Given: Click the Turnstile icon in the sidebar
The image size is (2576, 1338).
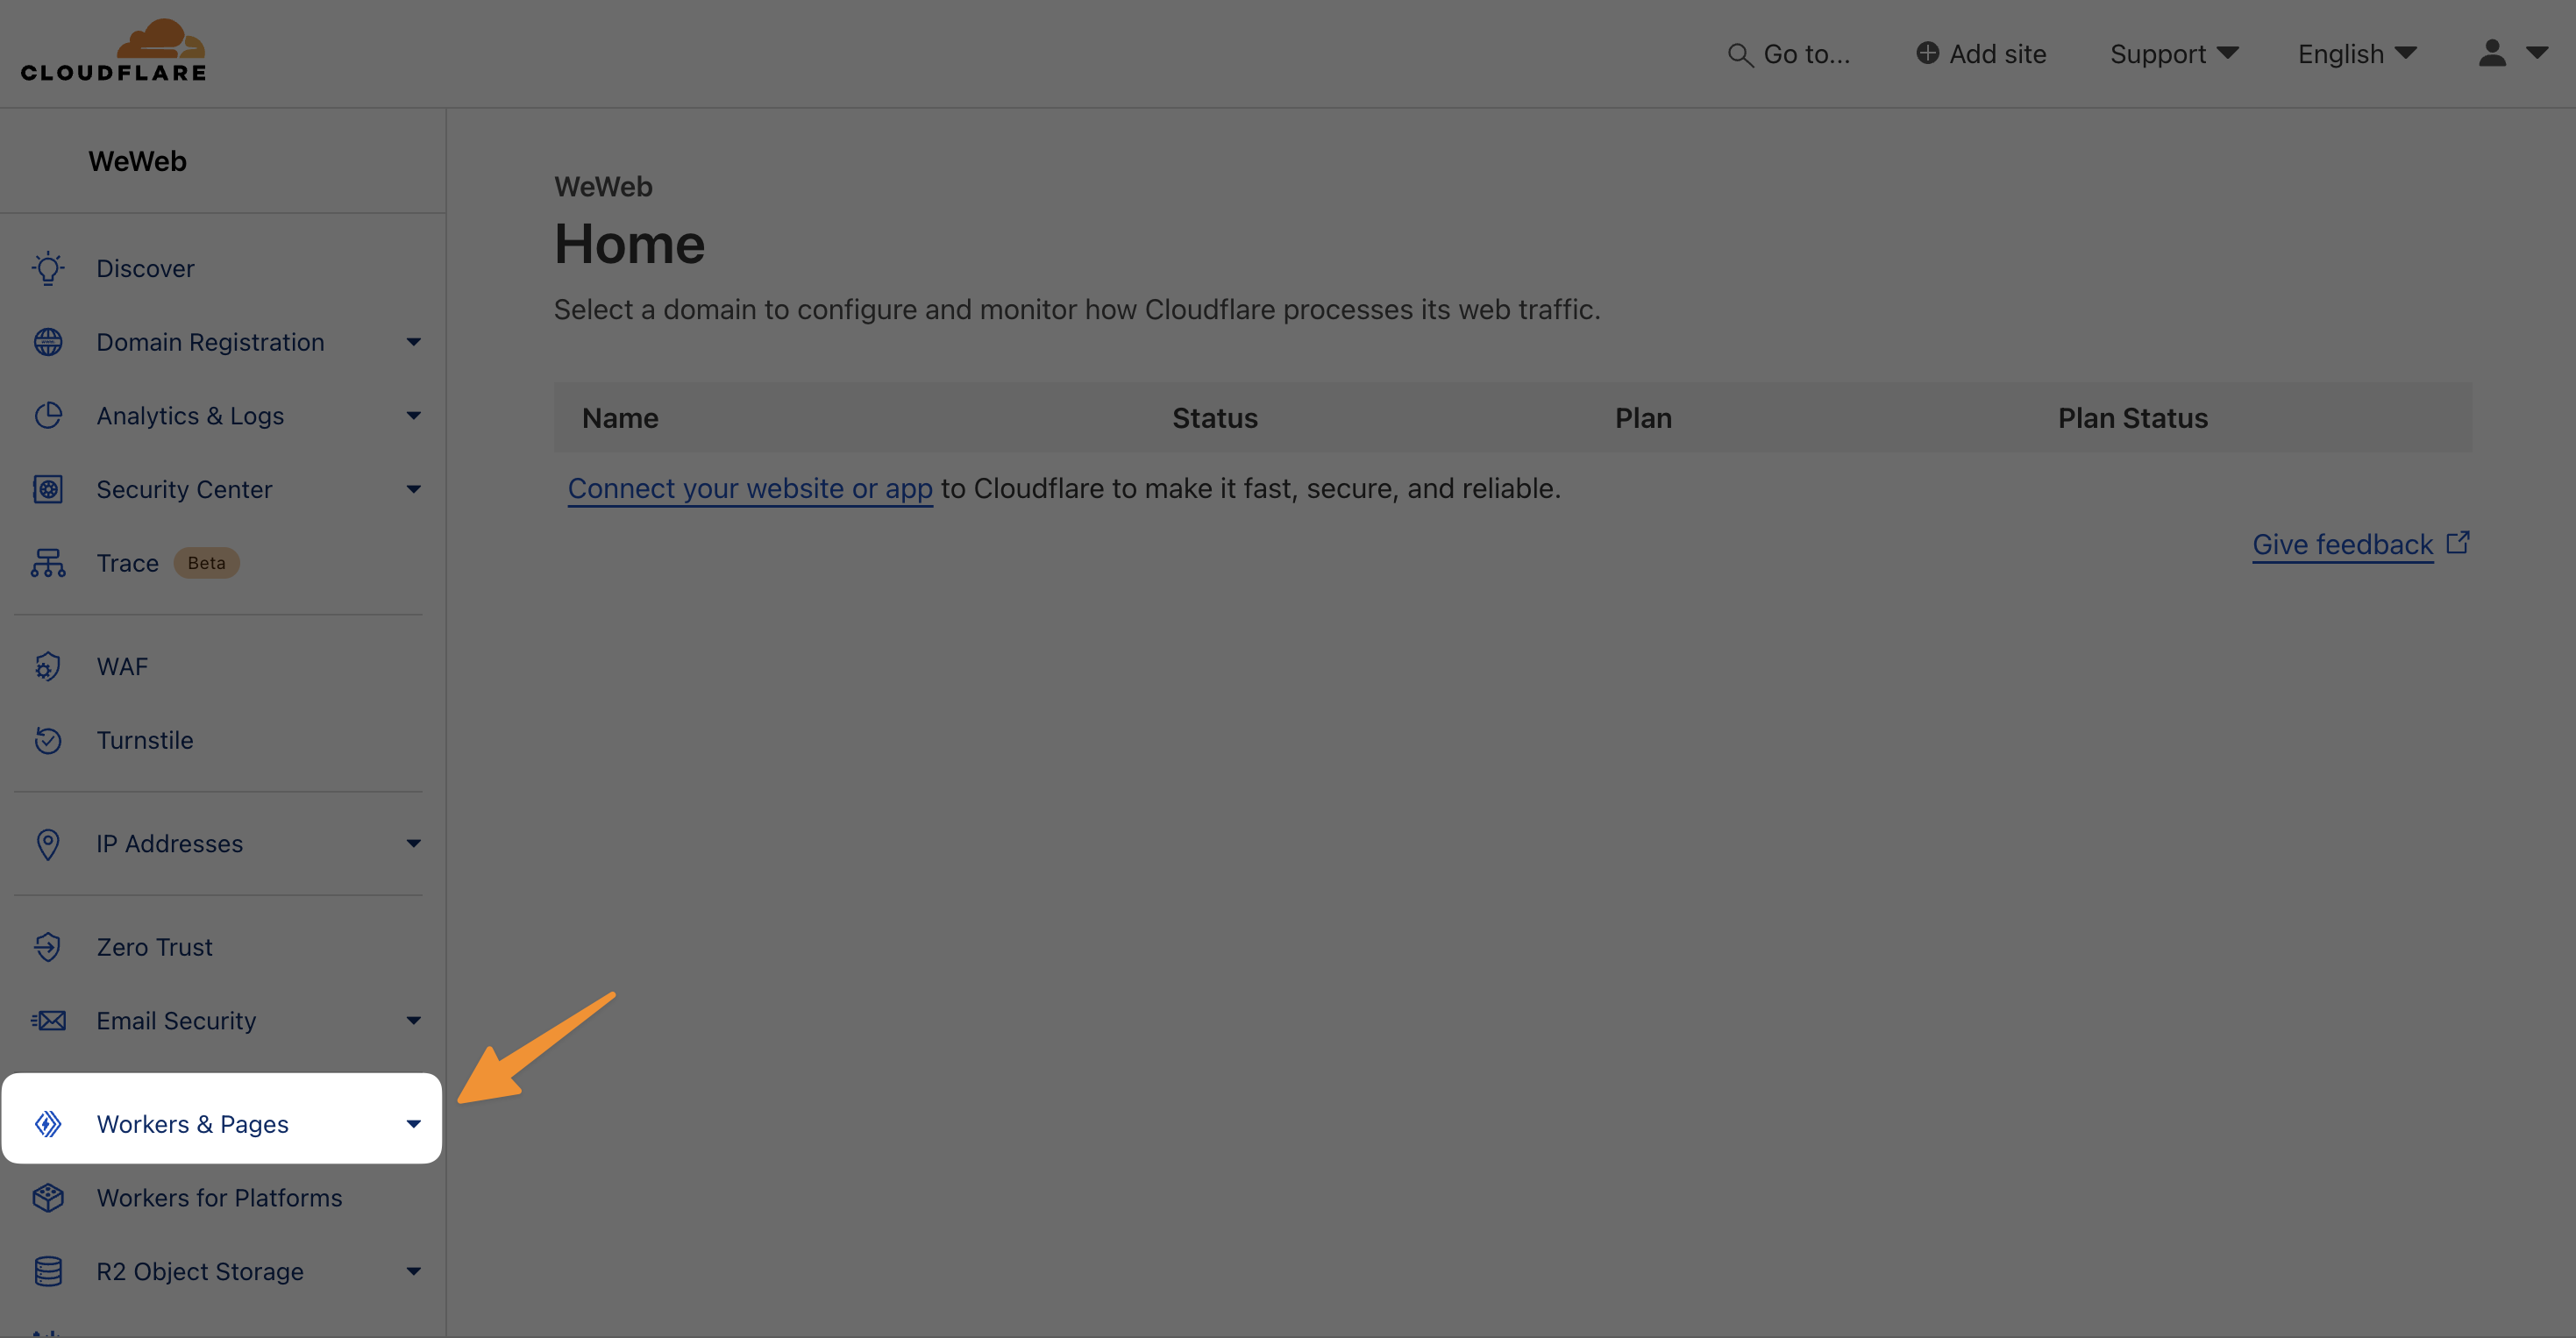Looking at the screenshot, I should click(x=47, y=740).
